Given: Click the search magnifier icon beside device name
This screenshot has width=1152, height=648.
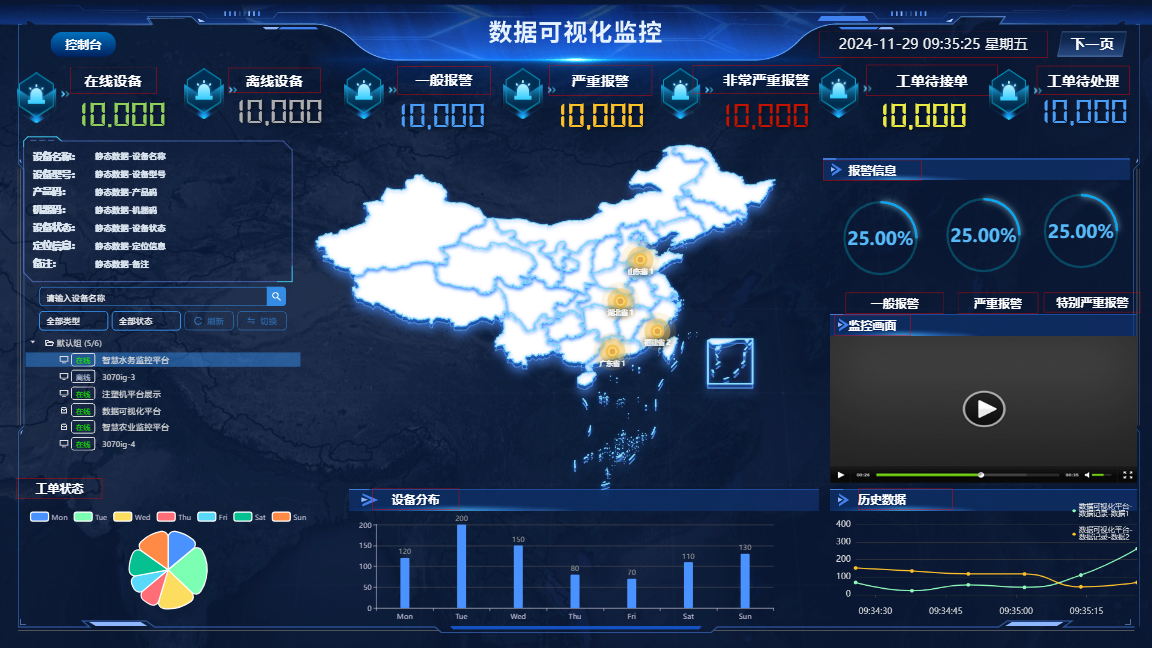Looking at the screenshot, I should [276, 297].
